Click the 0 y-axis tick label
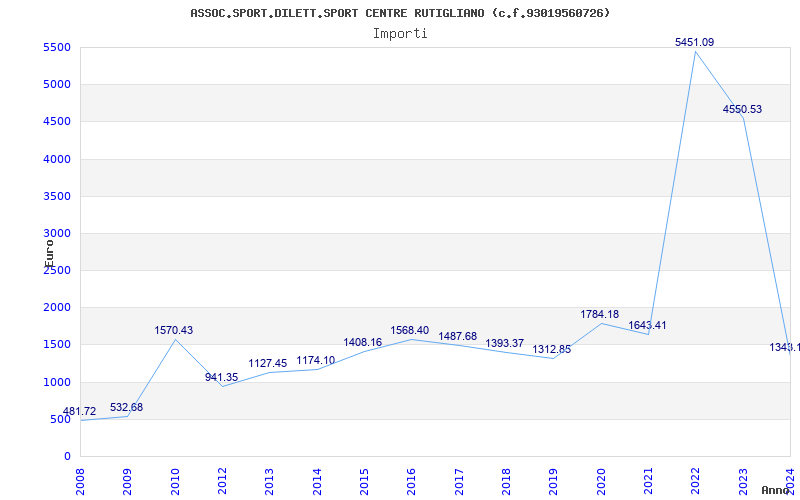Image resolution: width=800 pixels, height=500 pixels. (x=67, y=457)
